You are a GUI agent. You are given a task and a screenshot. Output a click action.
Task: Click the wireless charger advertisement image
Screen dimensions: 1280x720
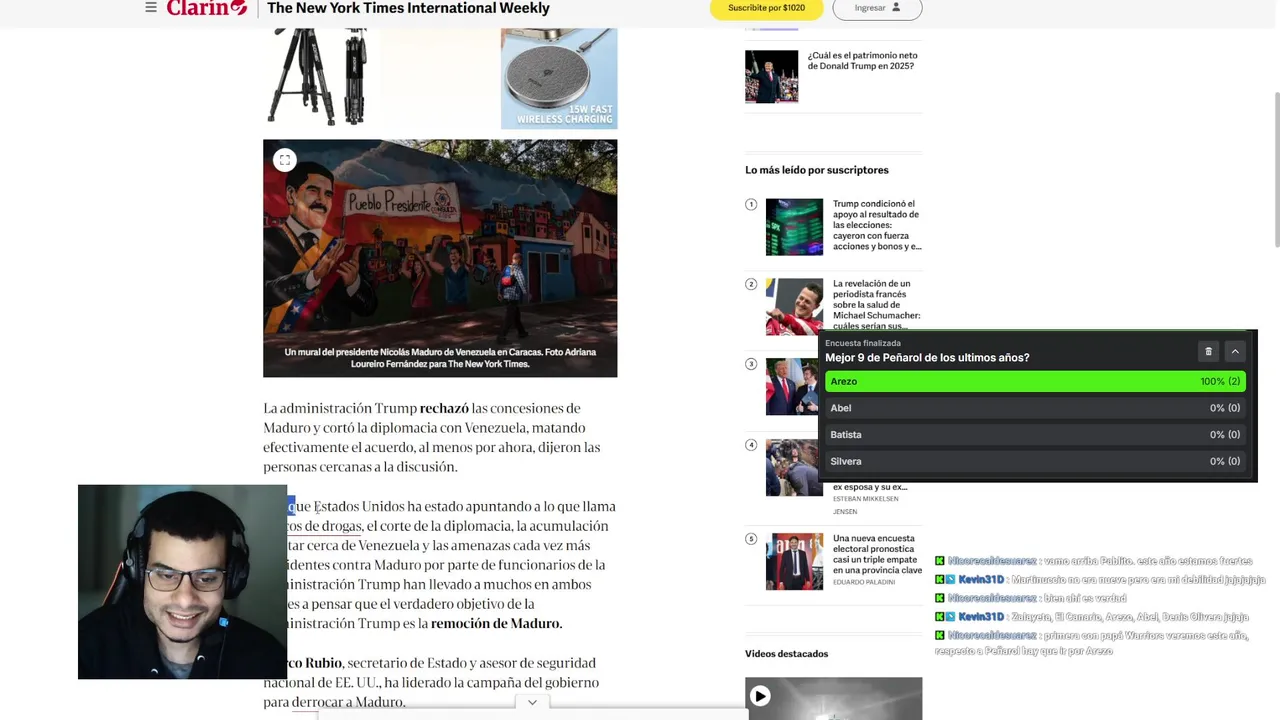(559, 78)
